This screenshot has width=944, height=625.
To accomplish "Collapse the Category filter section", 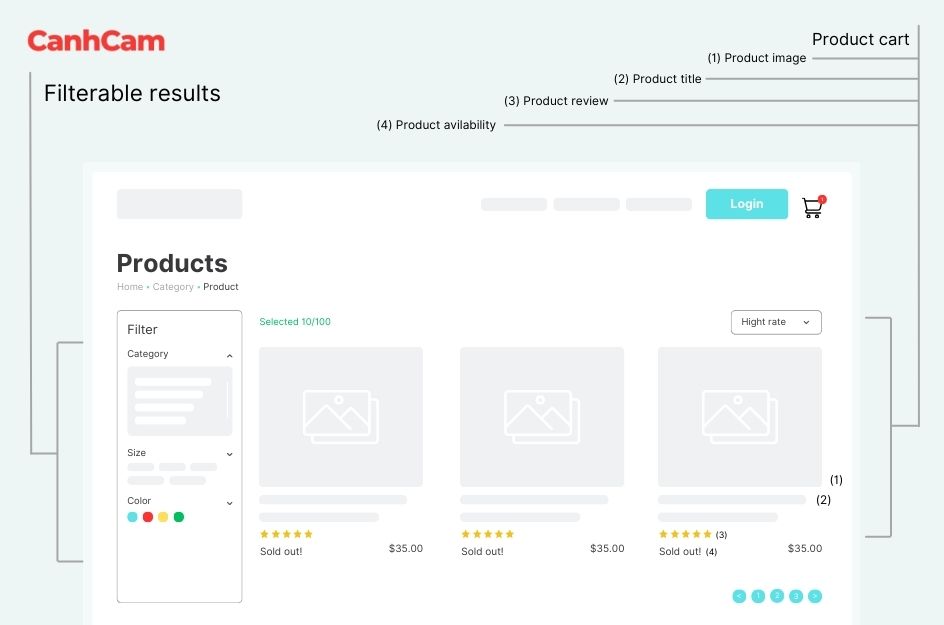I will (x=229, y=354).
